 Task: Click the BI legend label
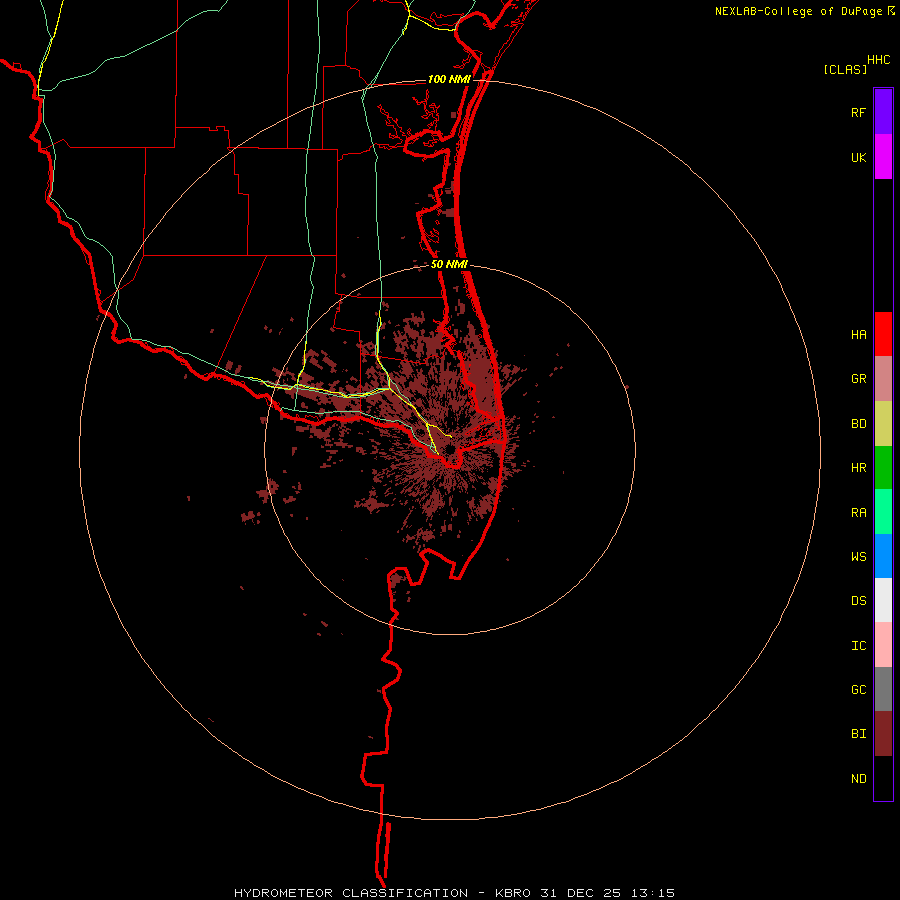click(x=858, y=734)
